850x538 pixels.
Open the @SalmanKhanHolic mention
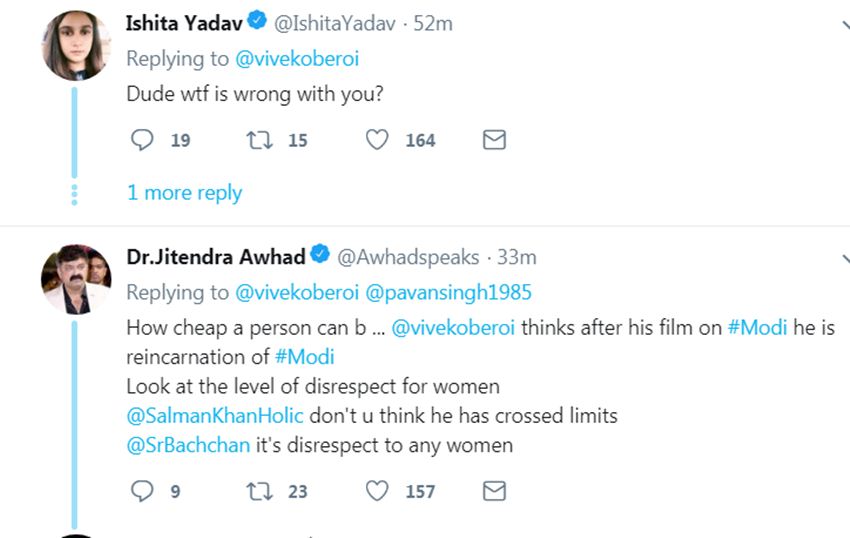click(x=213, y=416)
